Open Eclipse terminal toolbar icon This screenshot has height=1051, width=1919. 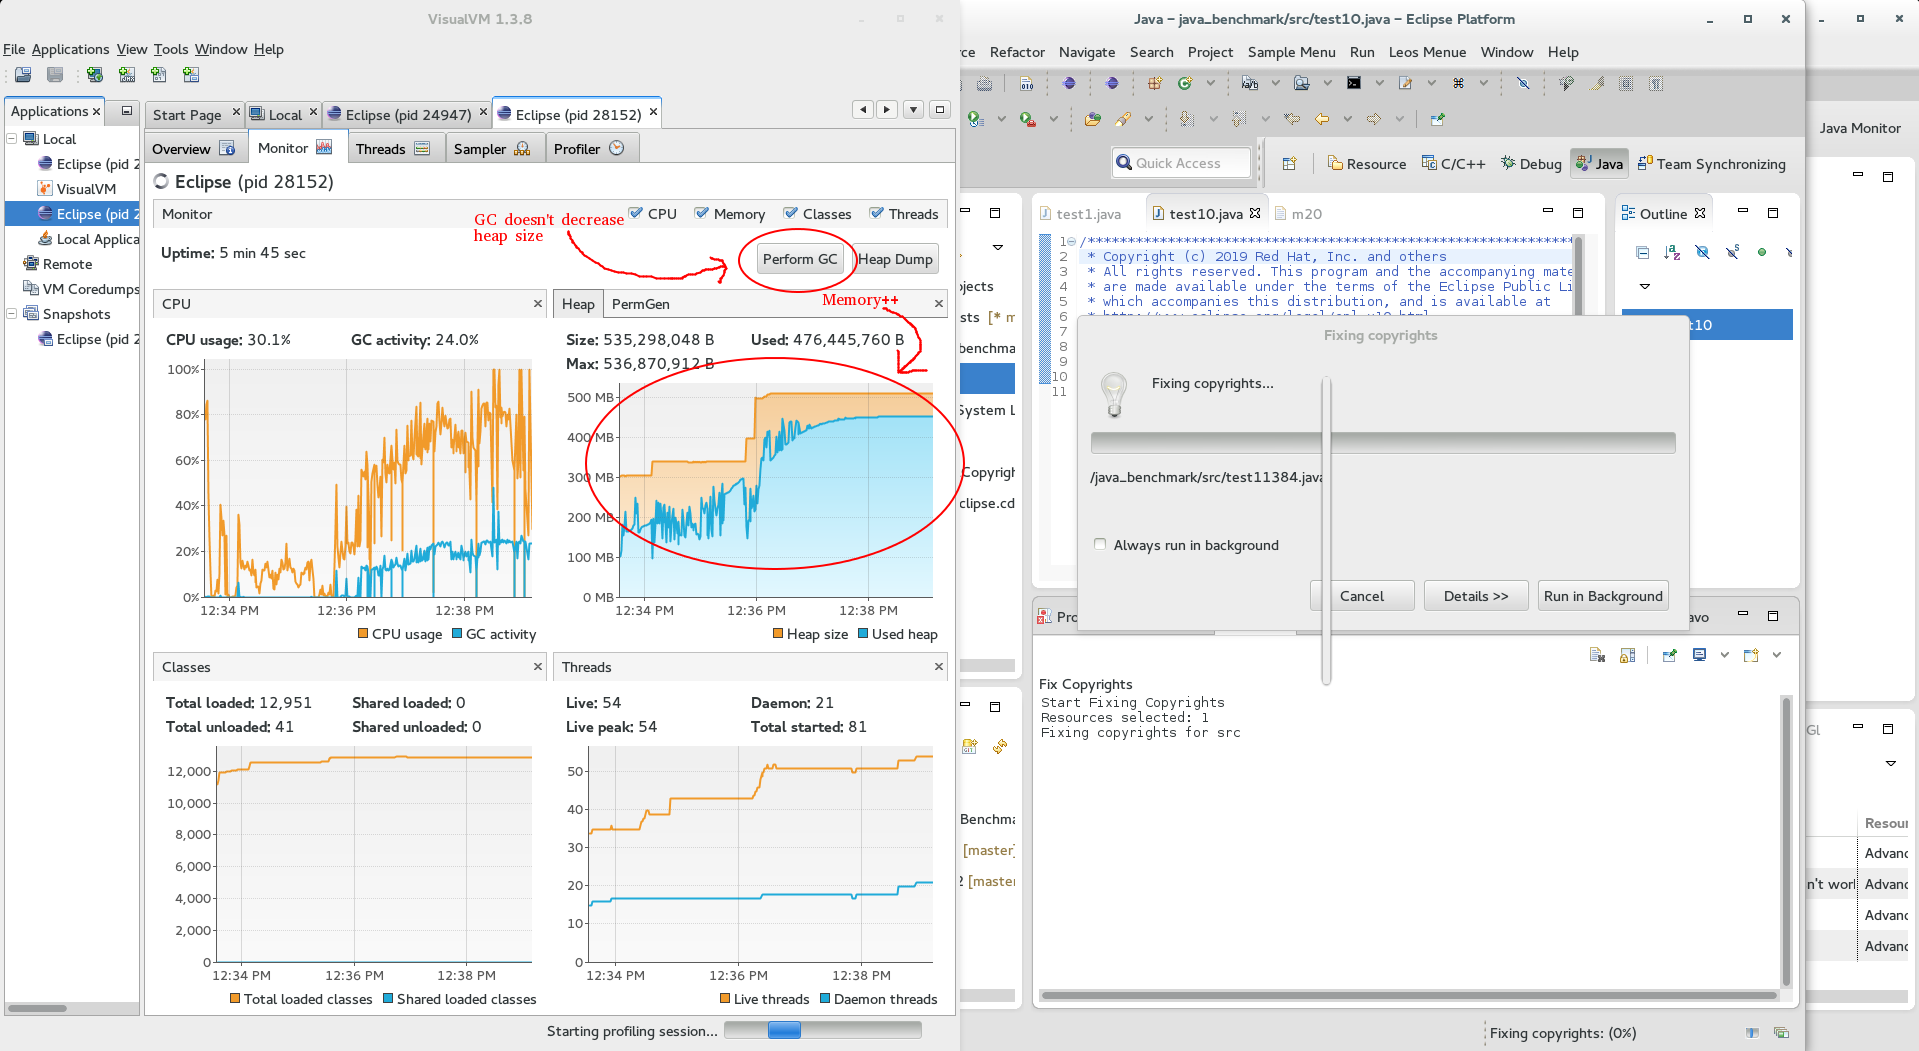[1353, 83]
